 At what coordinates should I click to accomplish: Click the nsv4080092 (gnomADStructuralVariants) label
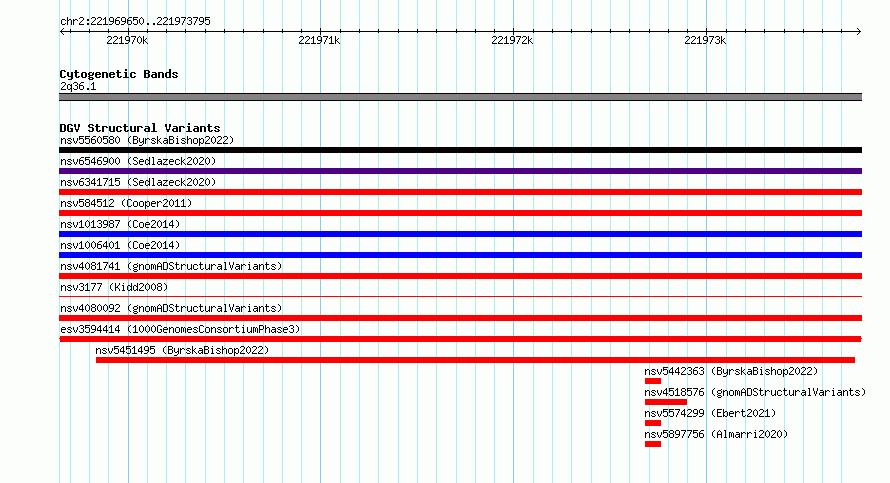click(x=171, y=308)
